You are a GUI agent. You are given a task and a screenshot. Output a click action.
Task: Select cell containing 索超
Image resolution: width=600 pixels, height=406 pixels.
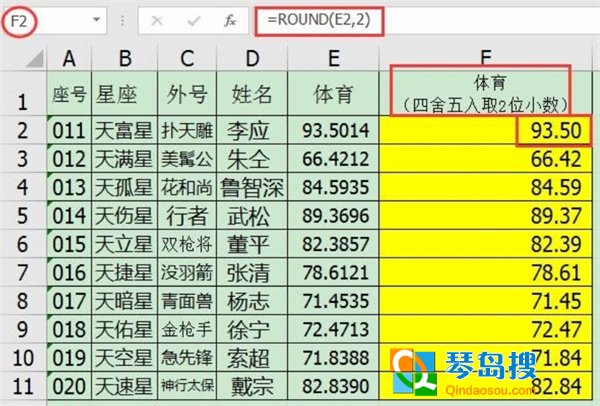[252, 358]
